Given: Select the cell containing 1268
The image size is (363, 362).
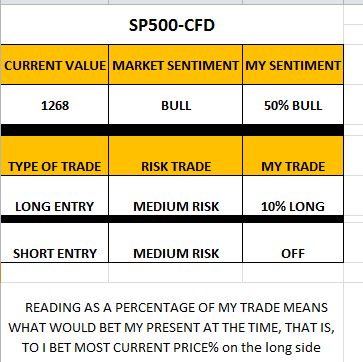Looking at the screenshot, I should (55, 105).
